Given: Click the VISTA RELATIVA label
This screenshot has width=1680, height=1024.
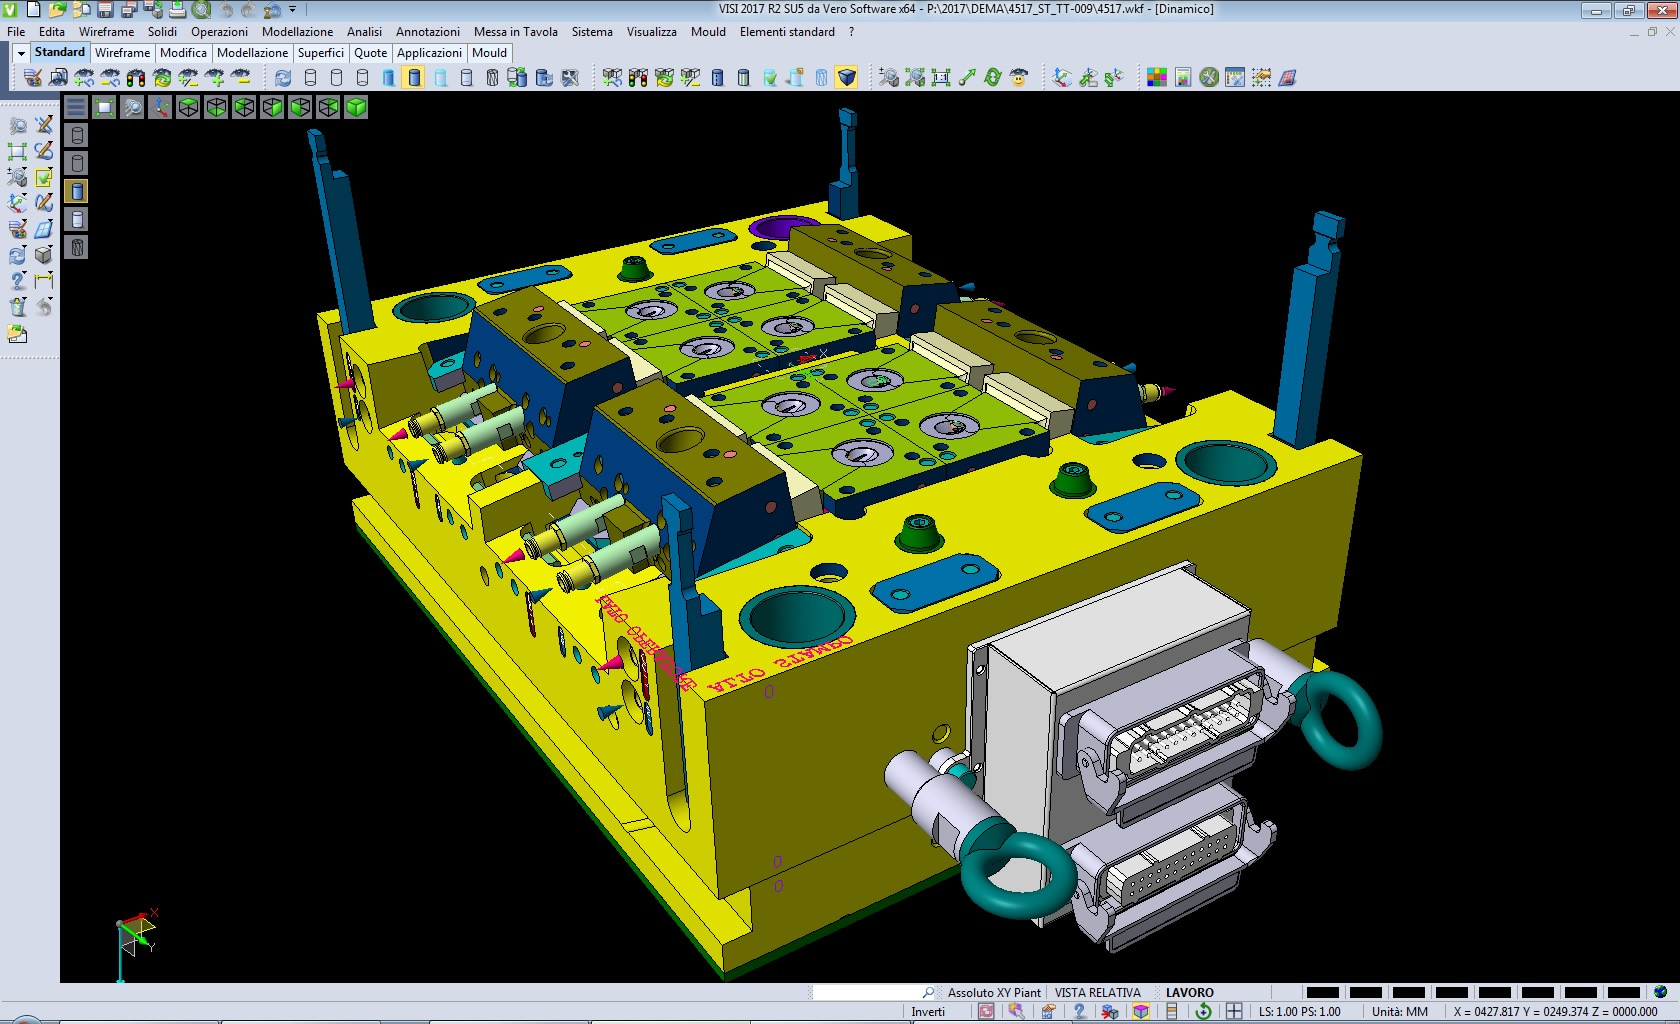Looking at the screenshot, I should [x=1097, y=993].
